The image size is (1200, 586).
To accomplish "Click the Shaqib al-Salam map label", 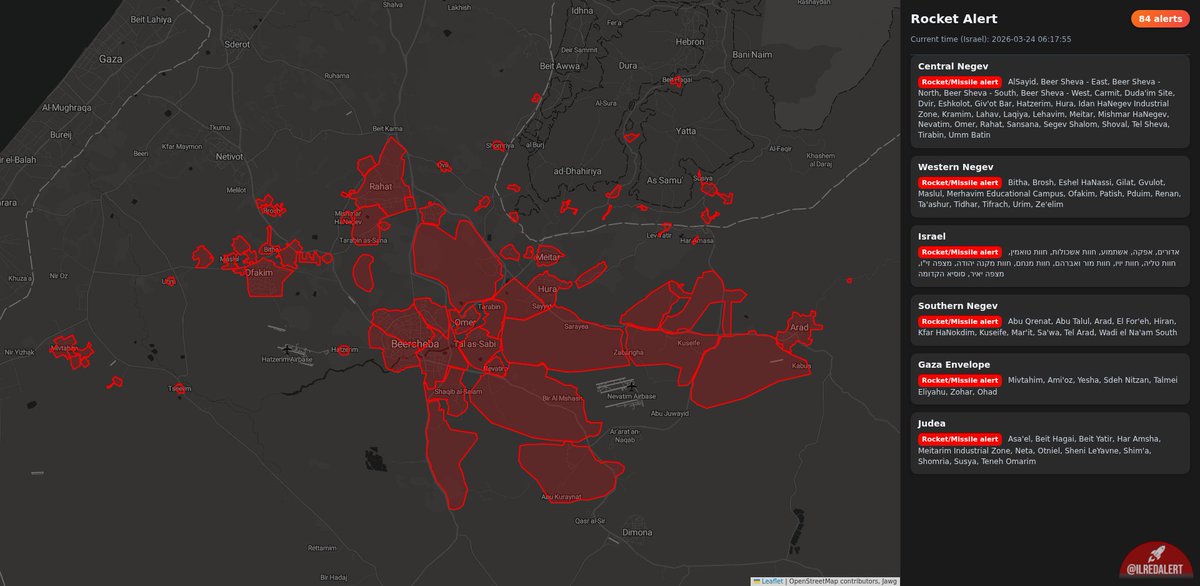I will [x=459, y=391].
